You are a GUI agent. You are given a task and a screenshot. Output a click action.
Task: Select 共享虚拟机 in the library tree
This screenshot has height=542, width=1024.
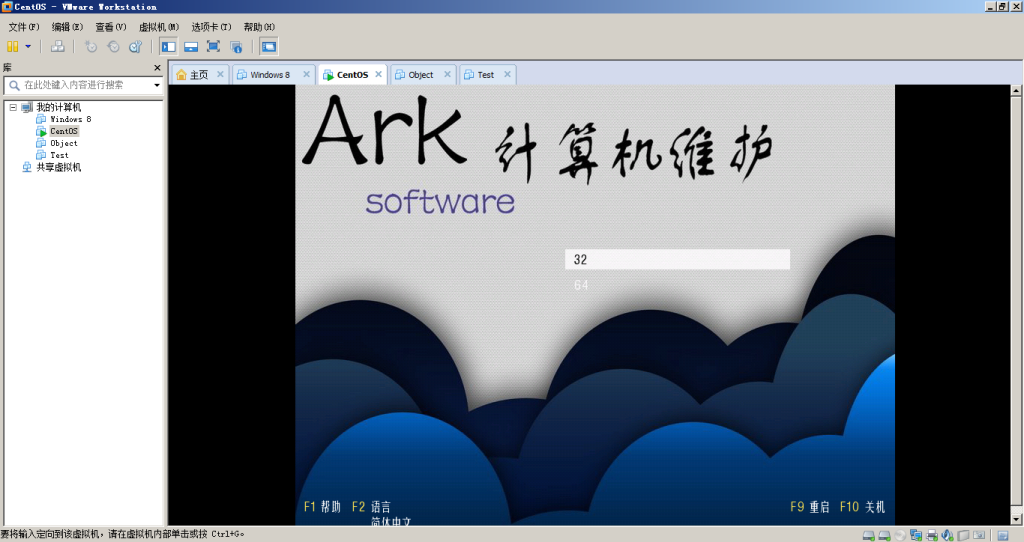coord(58,167)
